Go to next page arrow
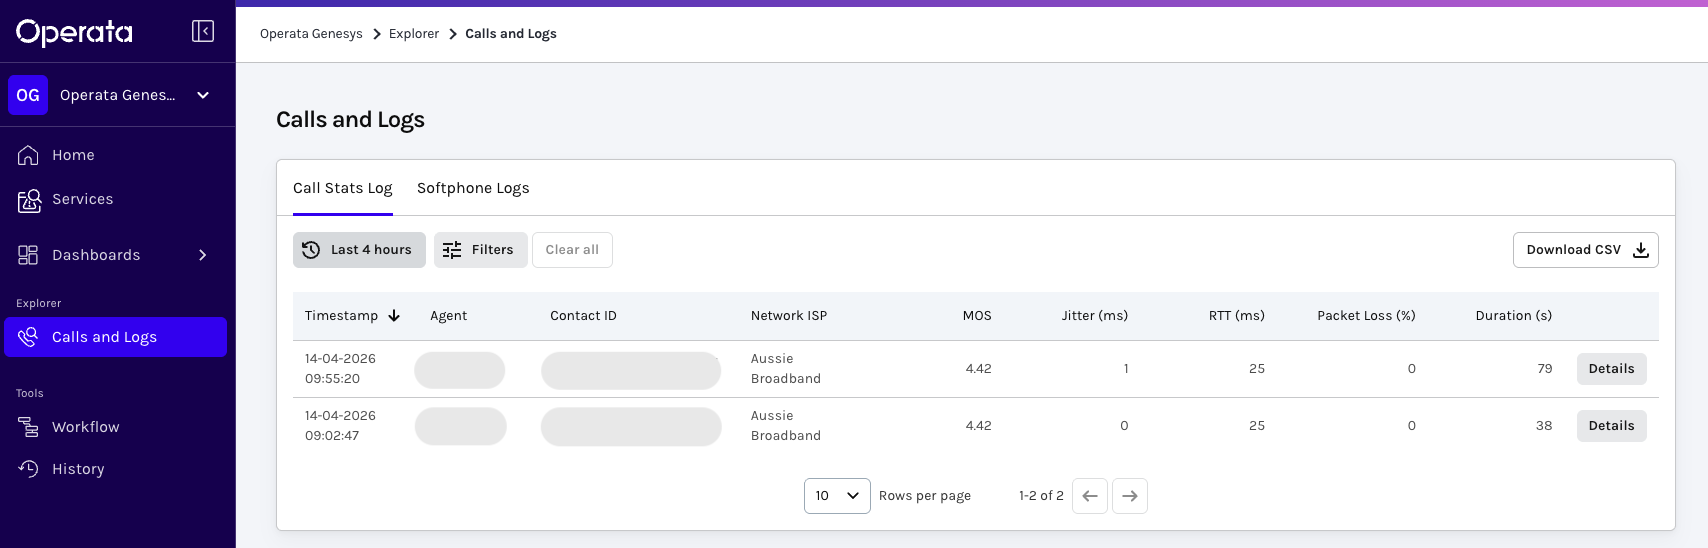The width and height of the screenshot is (1708, 548). (x=1130, y=496)
